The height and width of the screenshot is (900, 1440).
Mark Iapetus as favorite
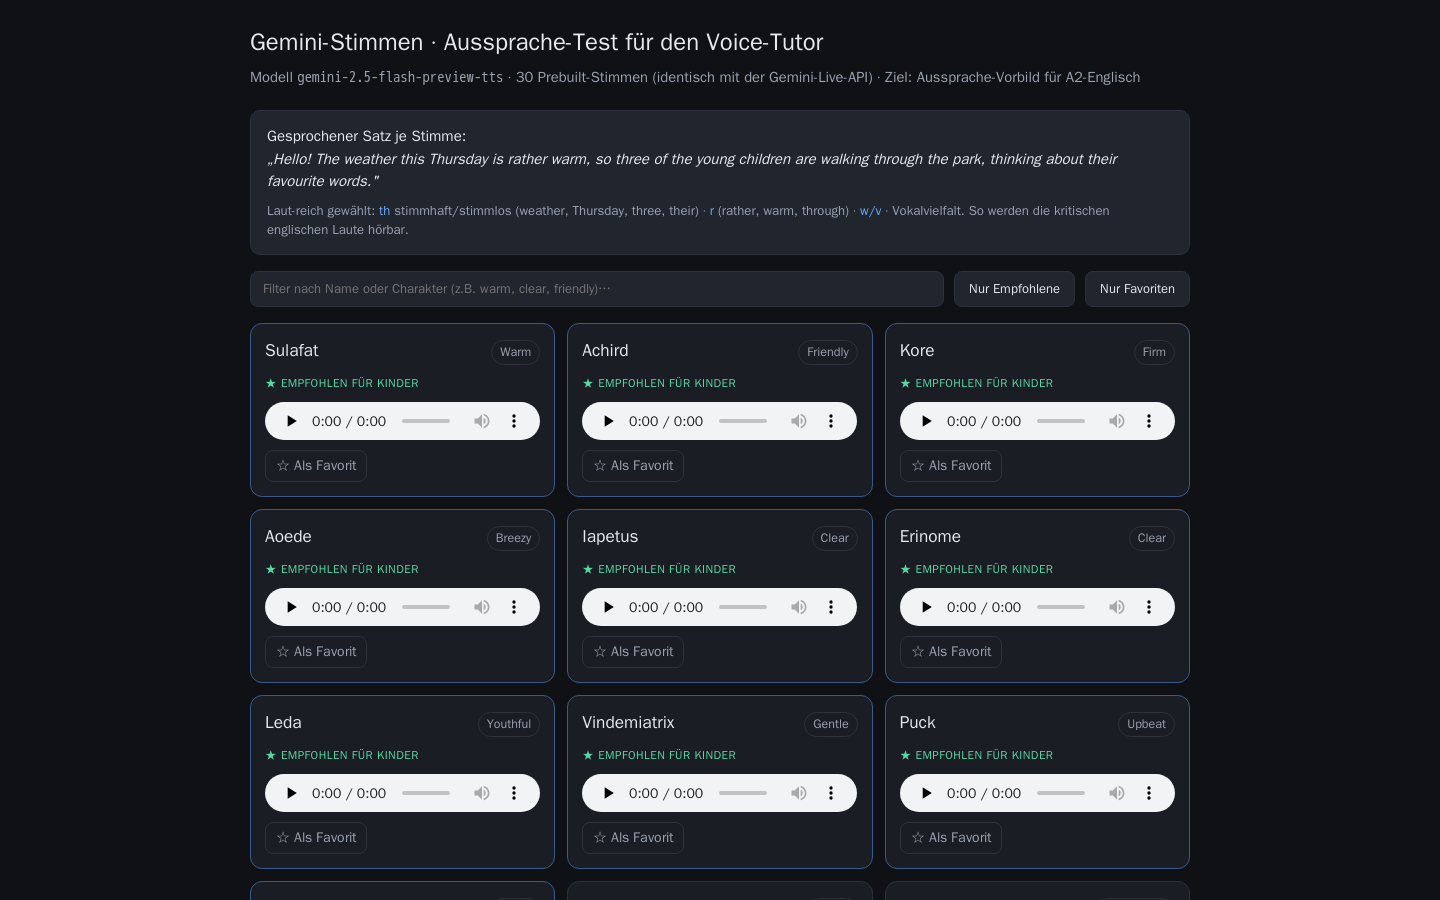[633, 652]
